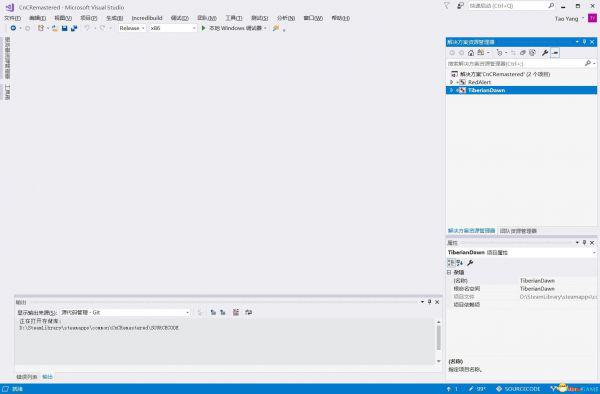The image size is (600, 394).
Task: Toggle categorized view in Properties panel
Action: coord(451,263)
